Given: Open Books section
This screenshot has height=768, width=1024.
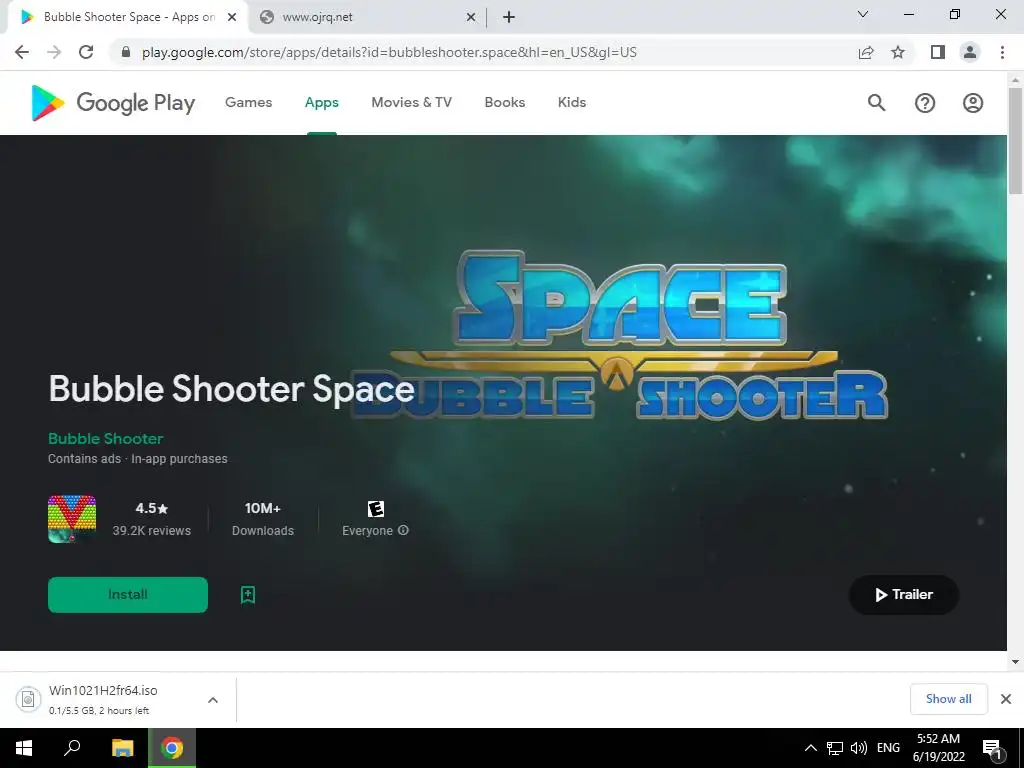Looking at the screenshot, I should [505, 103].
